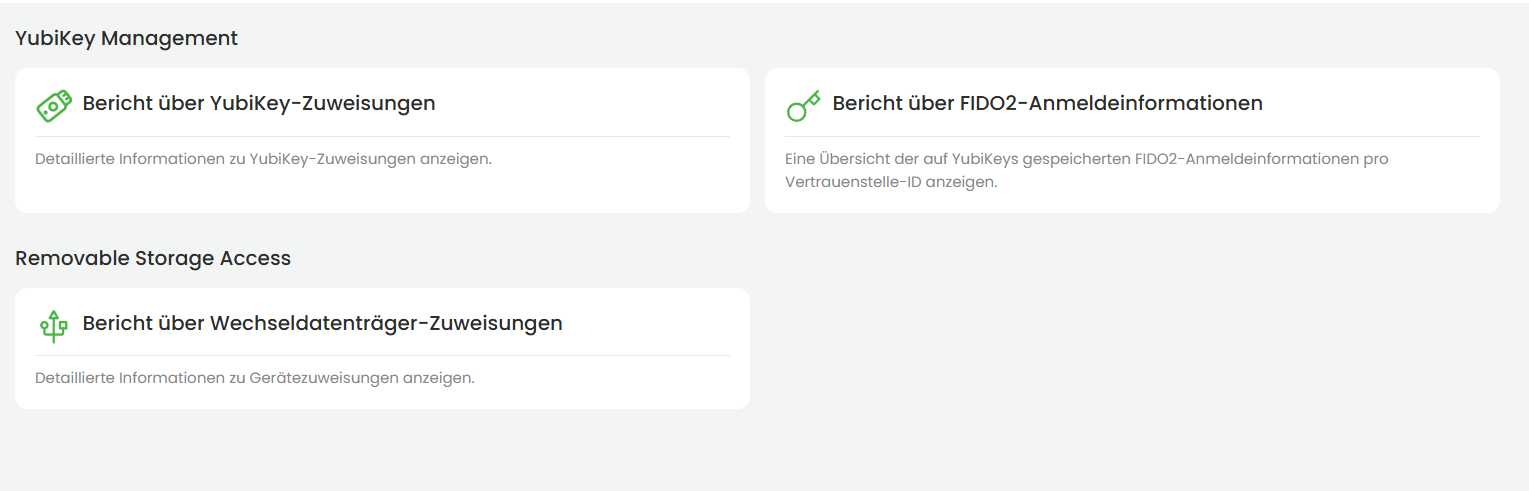This screenshot has width=1529, height=491.
Task: Click empty area of YubiKey-Zuweisungen card
Action: (x=600, y=190)
